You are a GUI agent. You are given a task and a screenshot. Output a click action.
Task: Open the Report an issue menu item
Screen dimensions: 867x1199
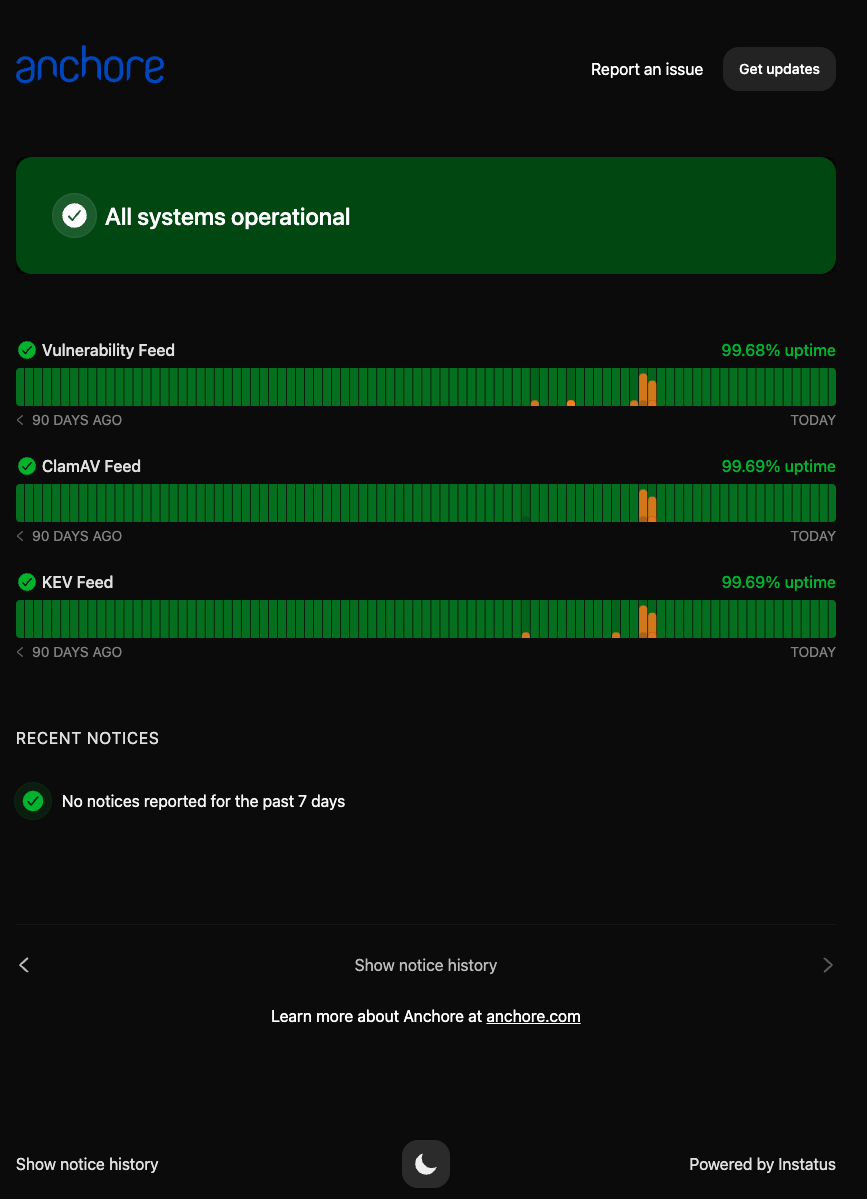[x=646, y=69]
